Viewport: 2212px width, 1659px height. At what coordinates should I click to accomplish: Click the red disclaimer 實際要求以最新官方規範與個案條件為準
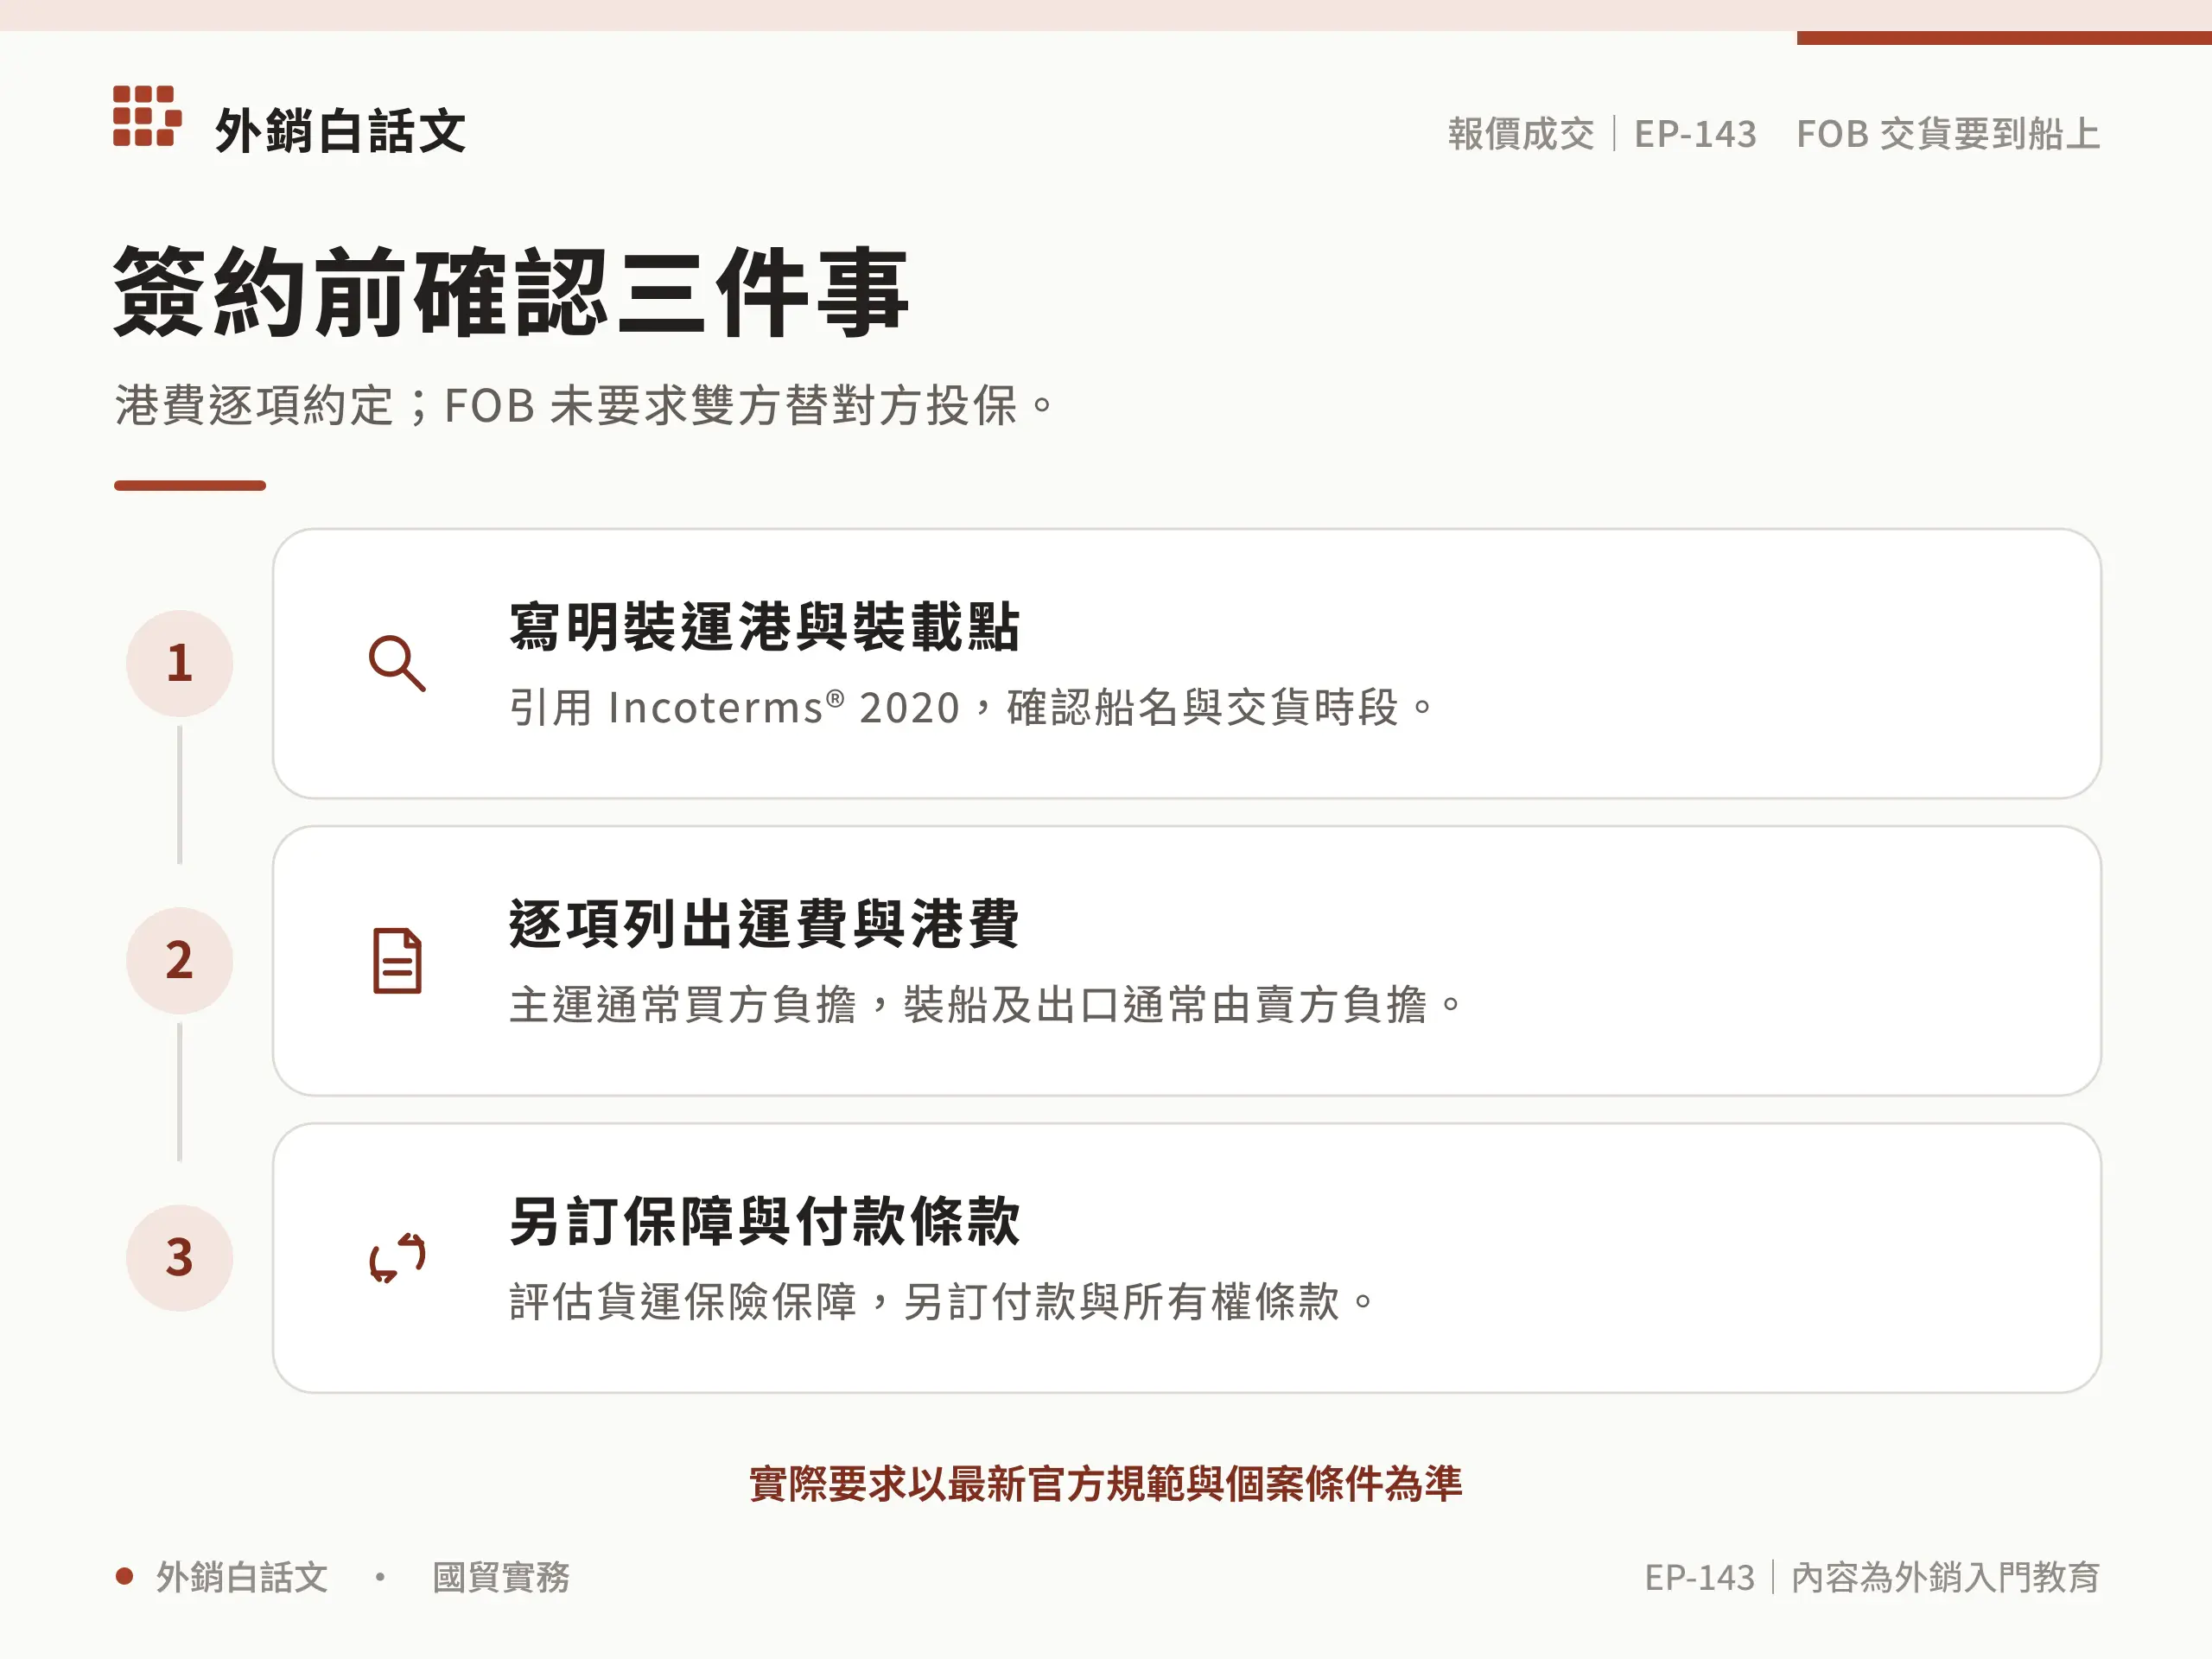point(1106,1484)
